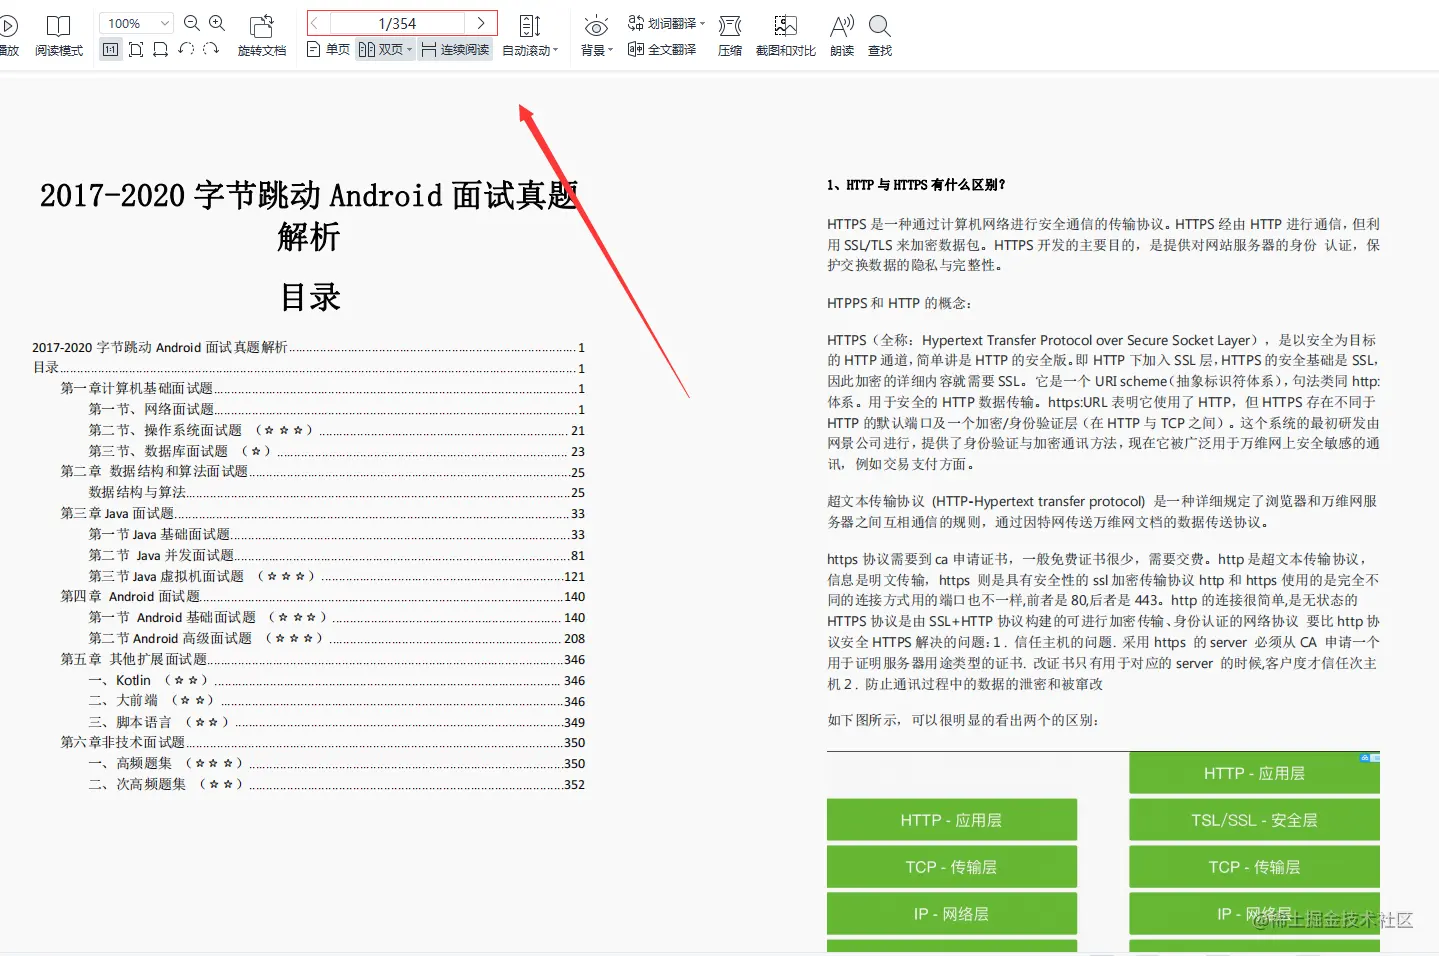Click the 播放 play icon

coord(8,25)
